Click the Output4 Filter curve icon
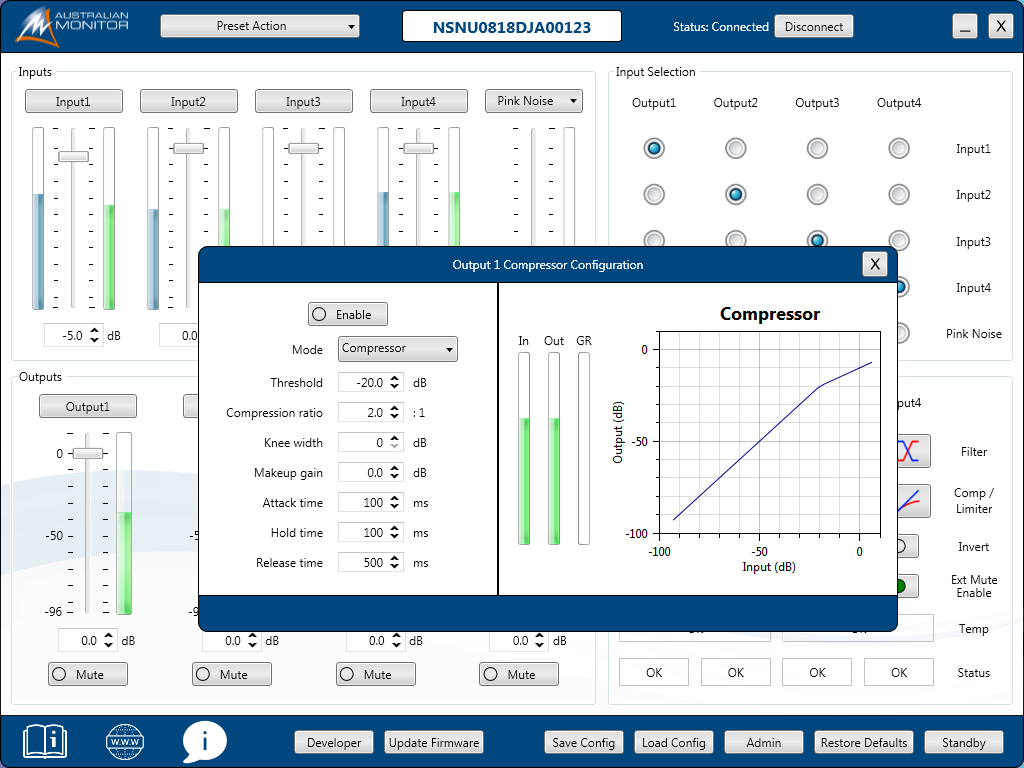1024x768 pixels. [912, 451]
